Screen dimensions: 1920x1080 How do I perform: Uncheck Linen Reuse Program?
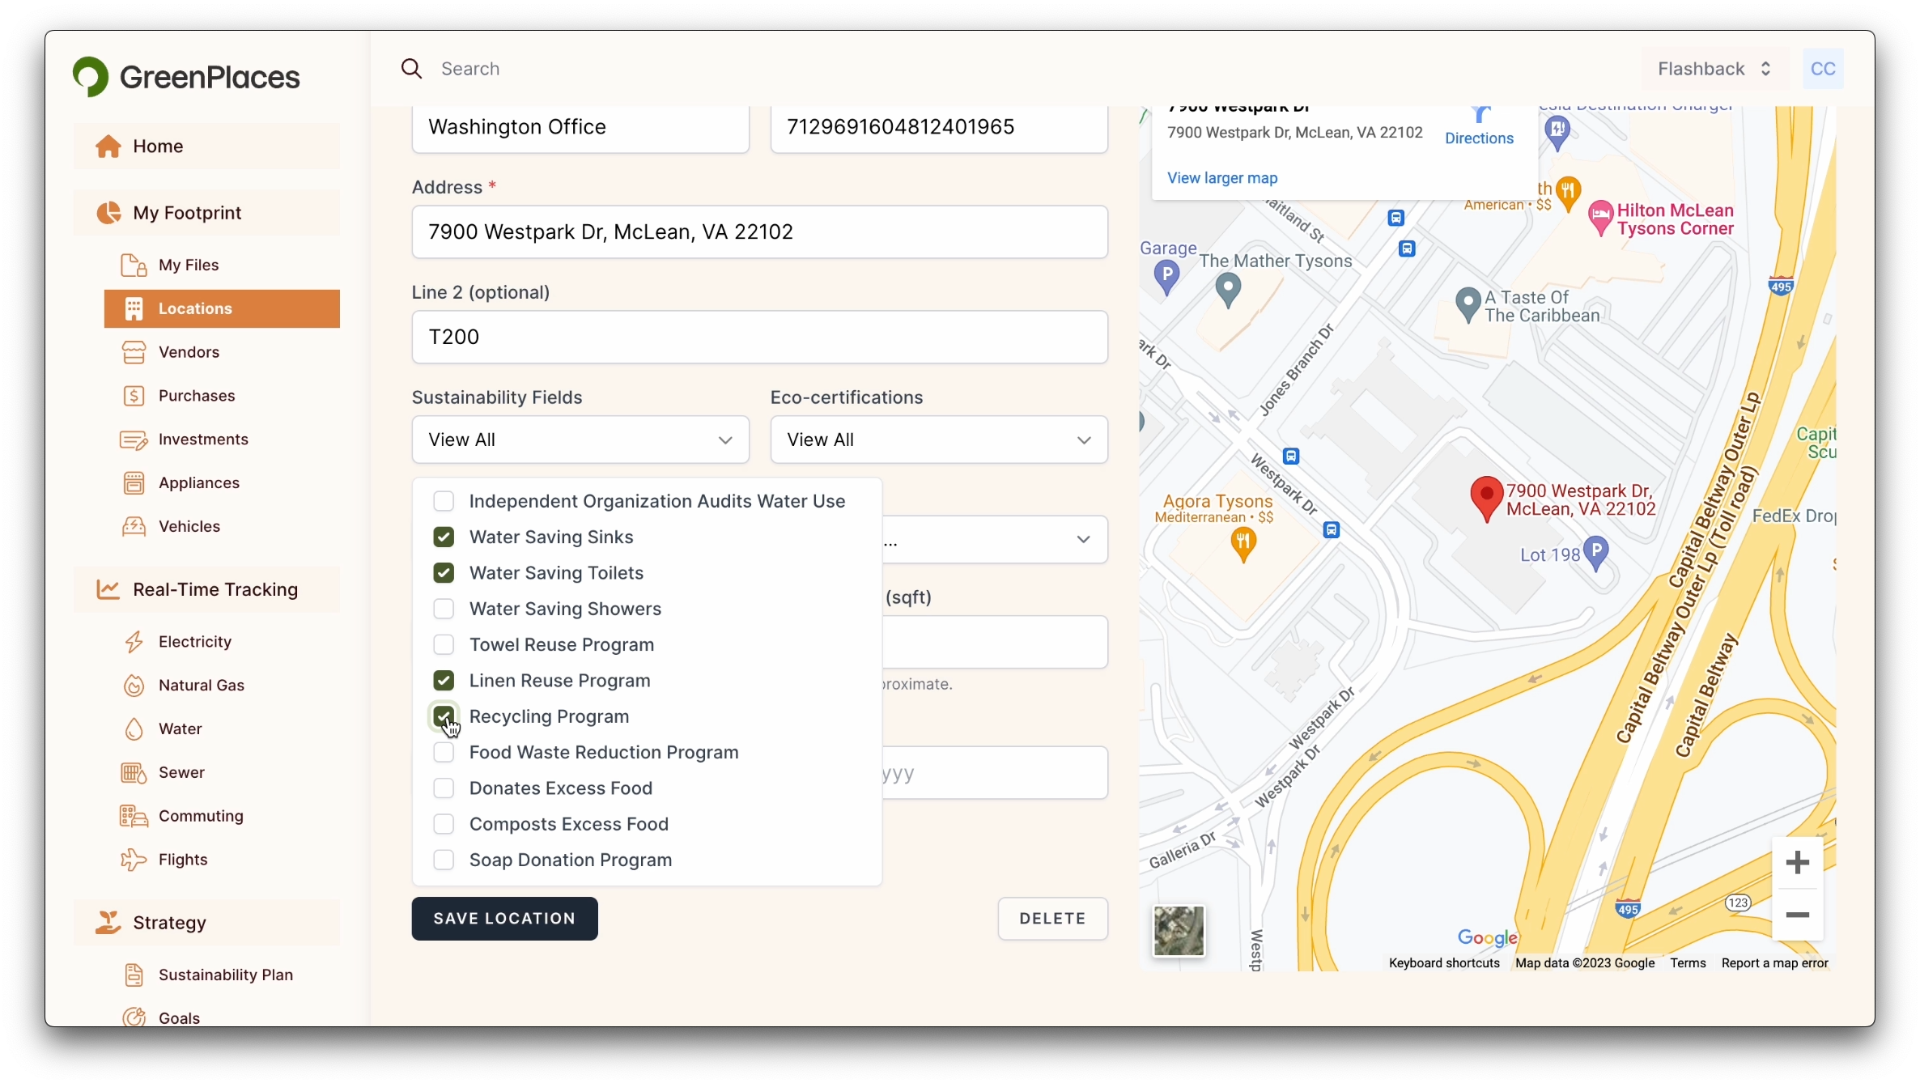[443, 681]
